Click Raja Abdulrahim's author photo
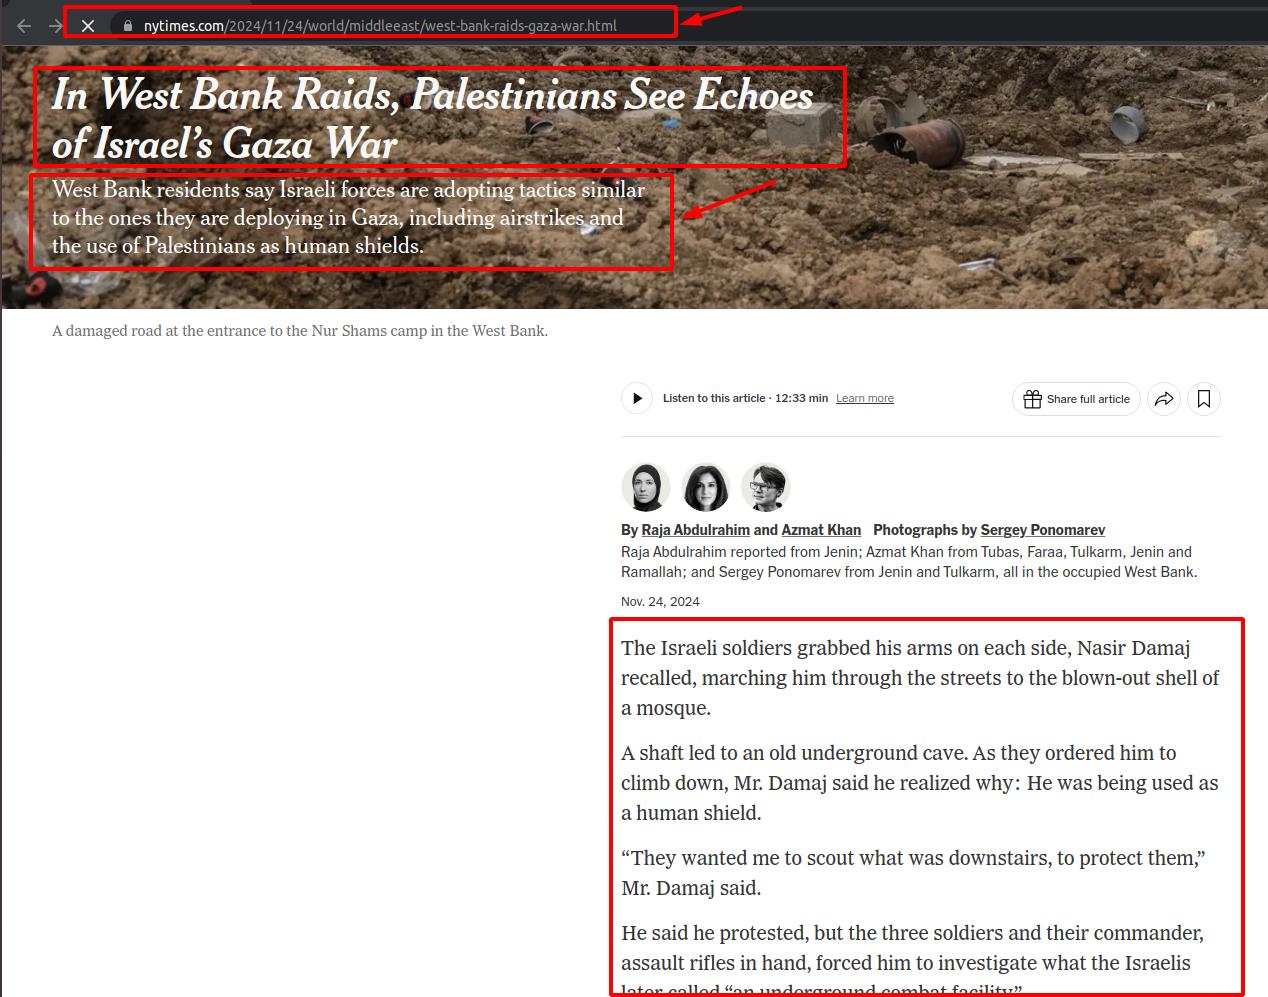1268x997 pixels. click(x=646, y=488)
